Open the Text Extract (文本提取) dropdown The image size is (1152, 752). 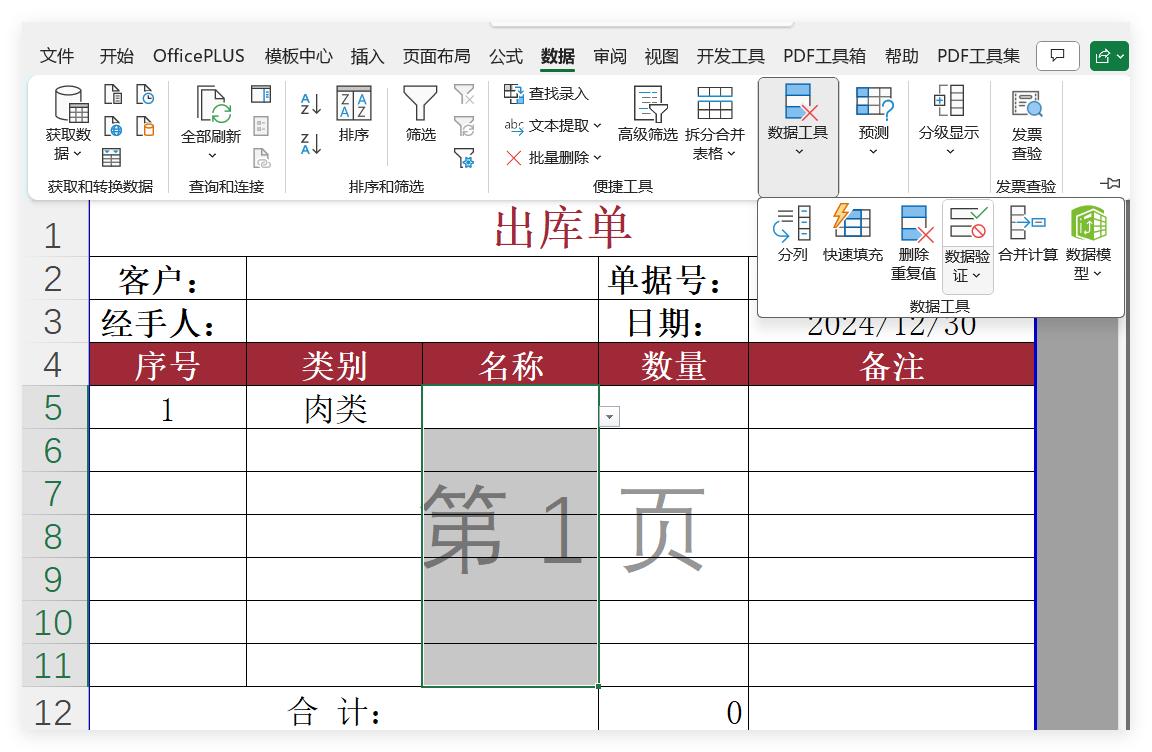(552, 126)
